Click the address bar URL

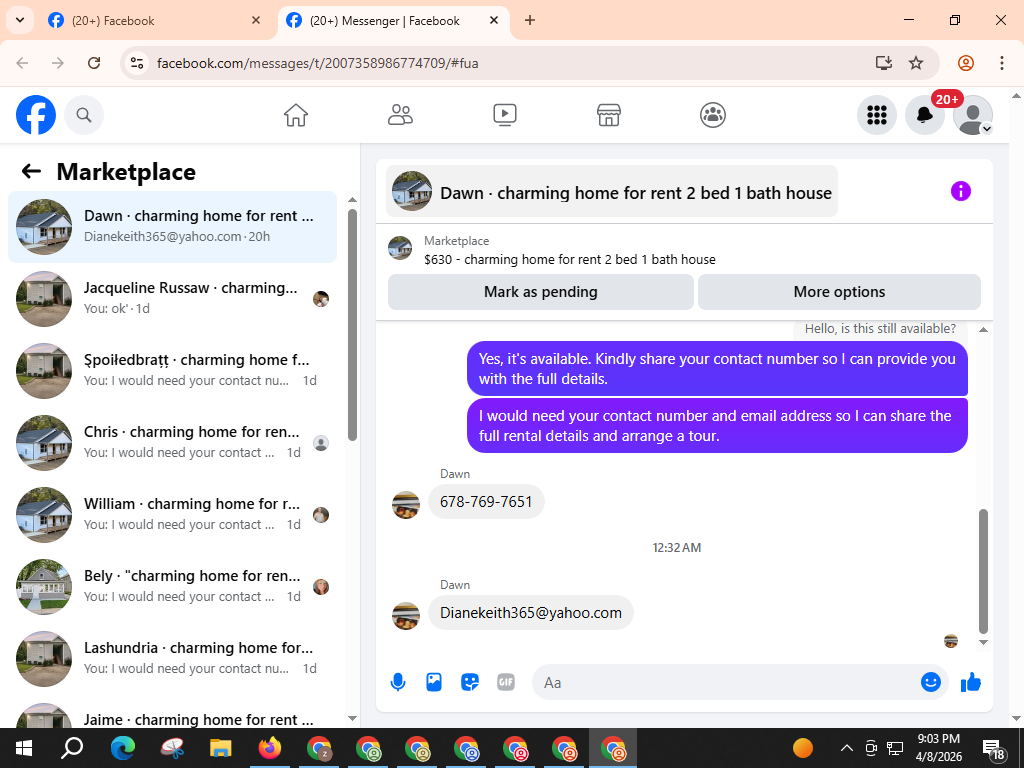click(318, 63)
